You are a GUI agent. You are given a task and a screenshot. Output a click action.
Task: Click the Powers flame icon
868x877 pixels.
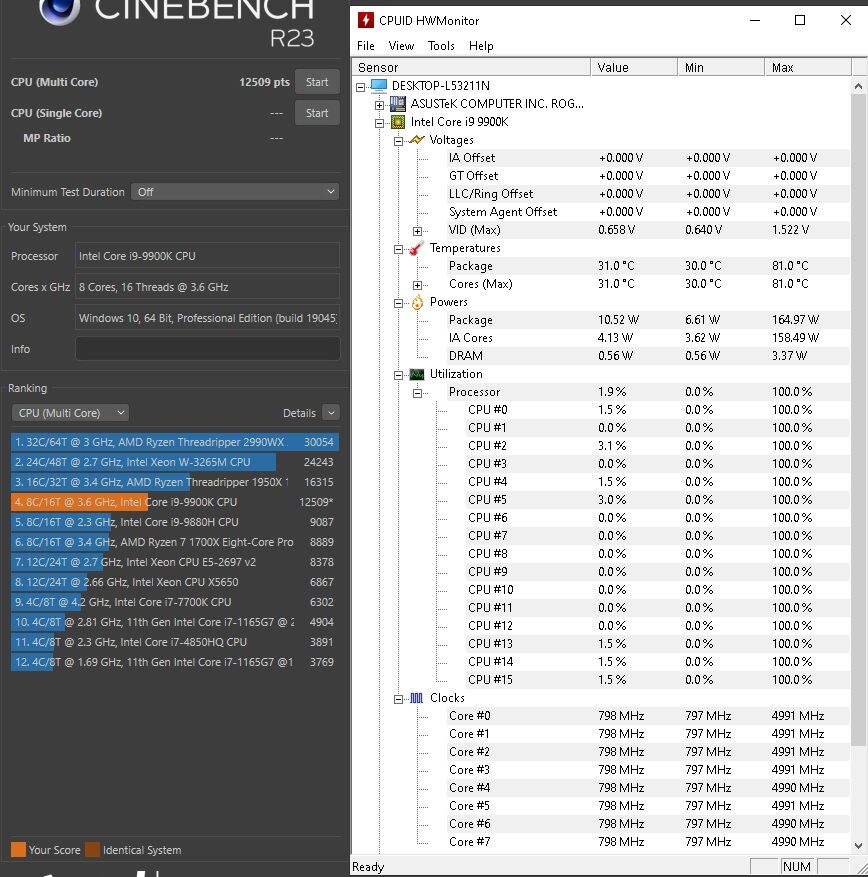pos(417,303)
